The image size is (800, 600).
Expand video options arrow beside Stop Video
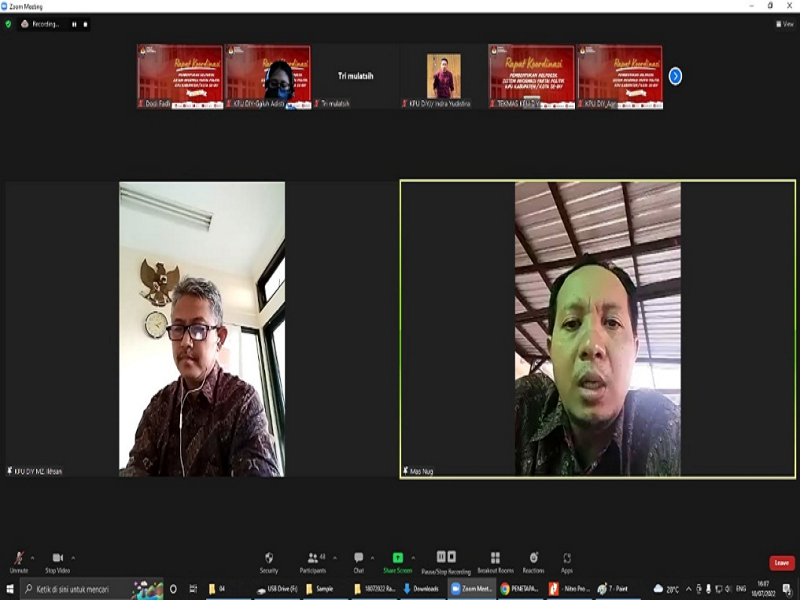tap(73, 557)
